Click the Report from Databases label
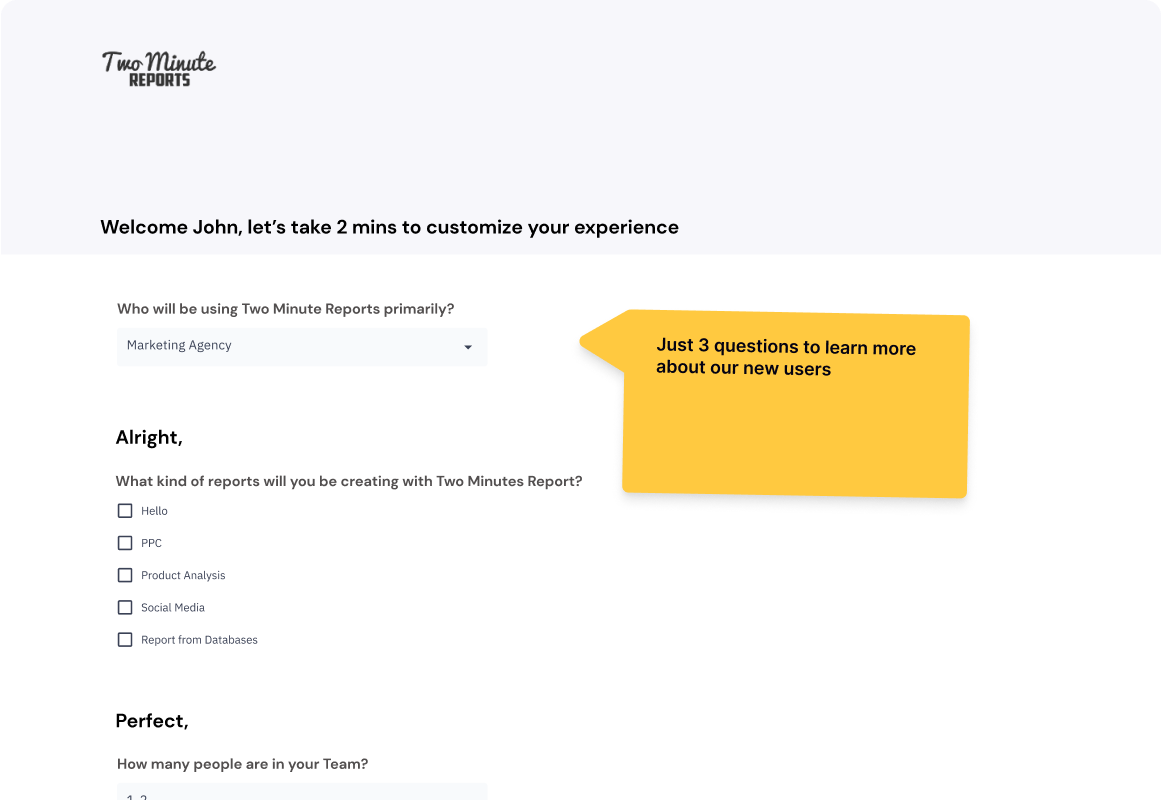 [x=199, y=640]
